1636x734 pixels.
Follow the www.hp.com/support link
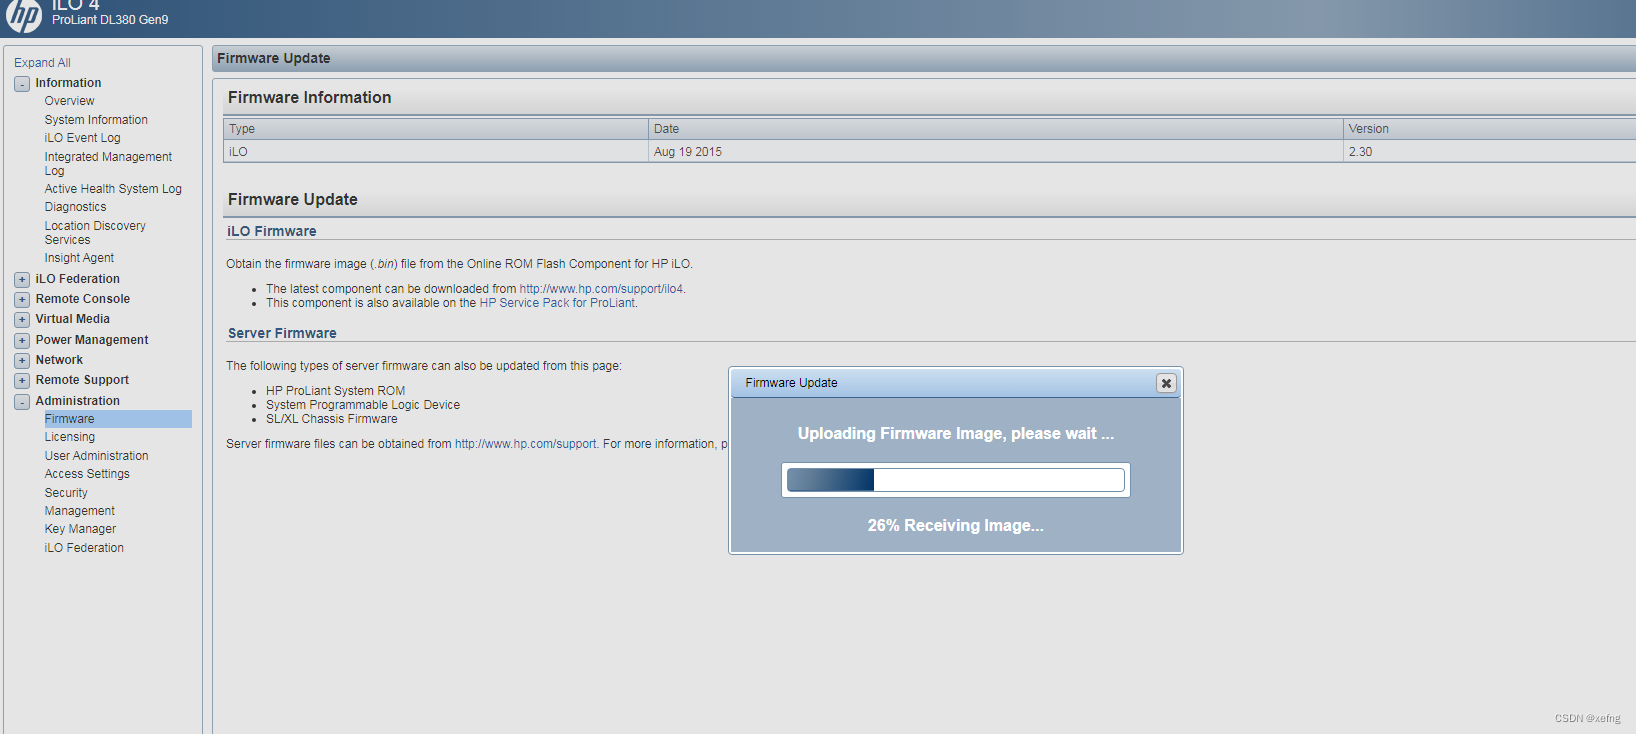[526, 444]
